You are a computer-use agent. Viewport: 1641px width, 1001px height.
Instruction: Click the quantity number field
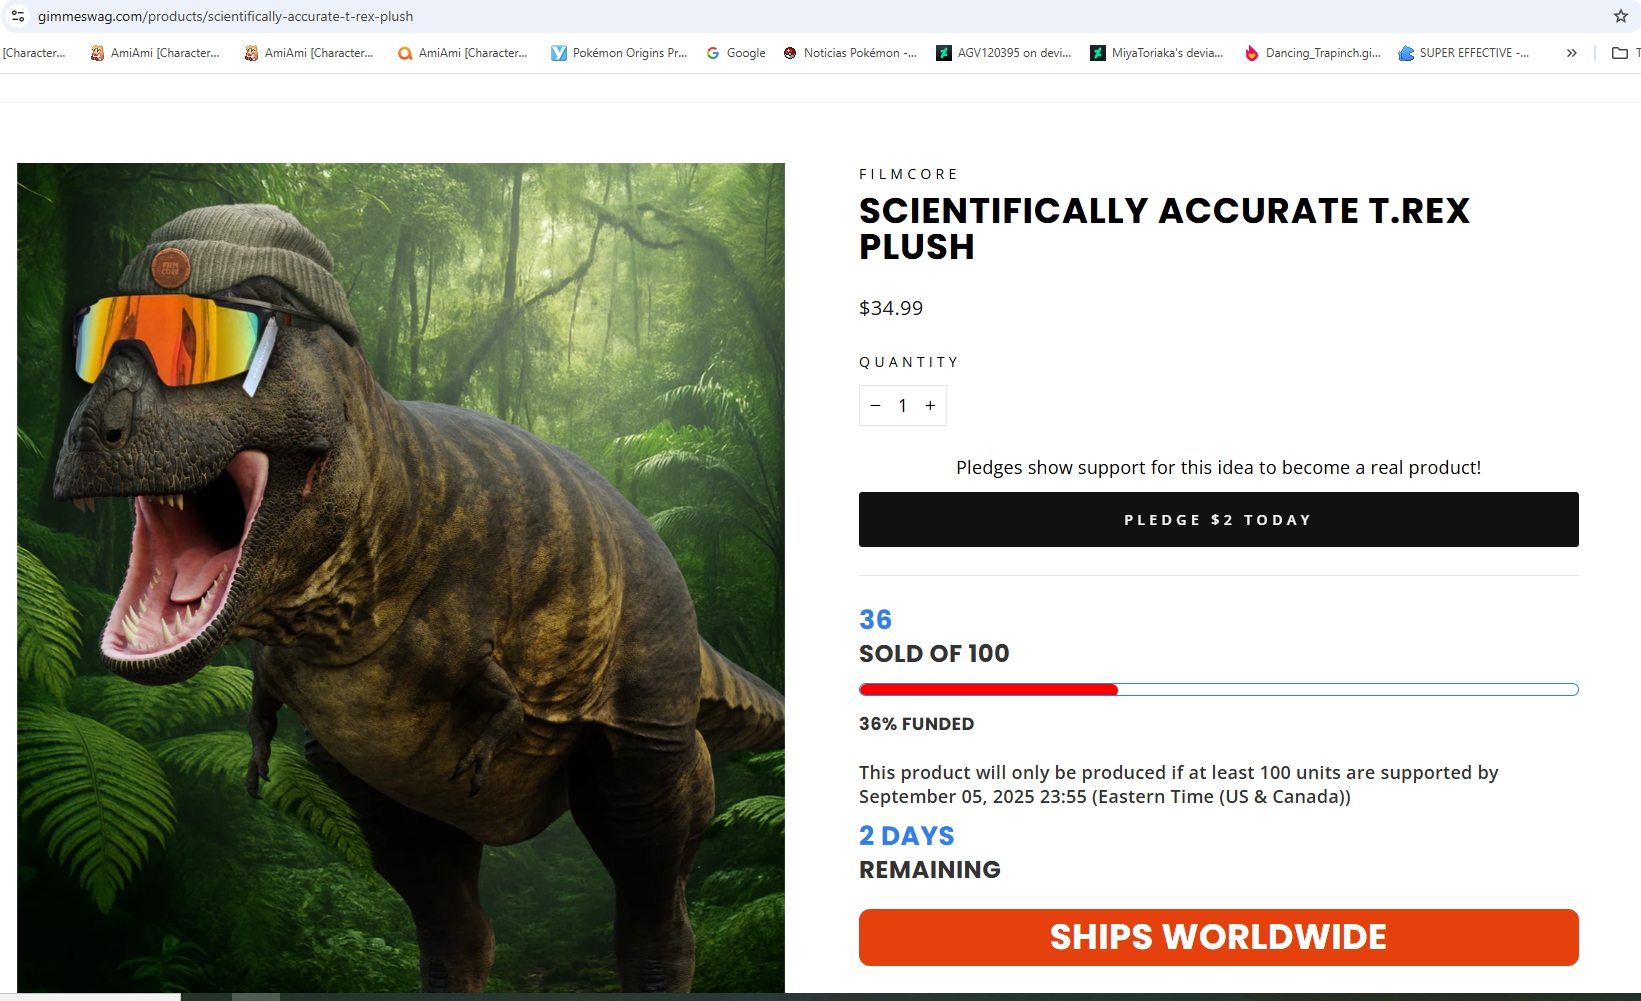tap(902, 405)
